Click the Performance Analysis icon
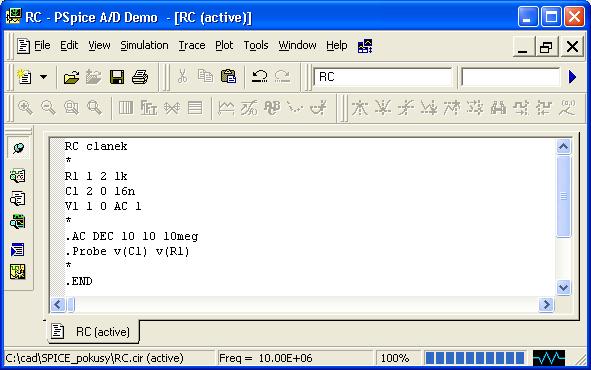 [x=172, y=108]
